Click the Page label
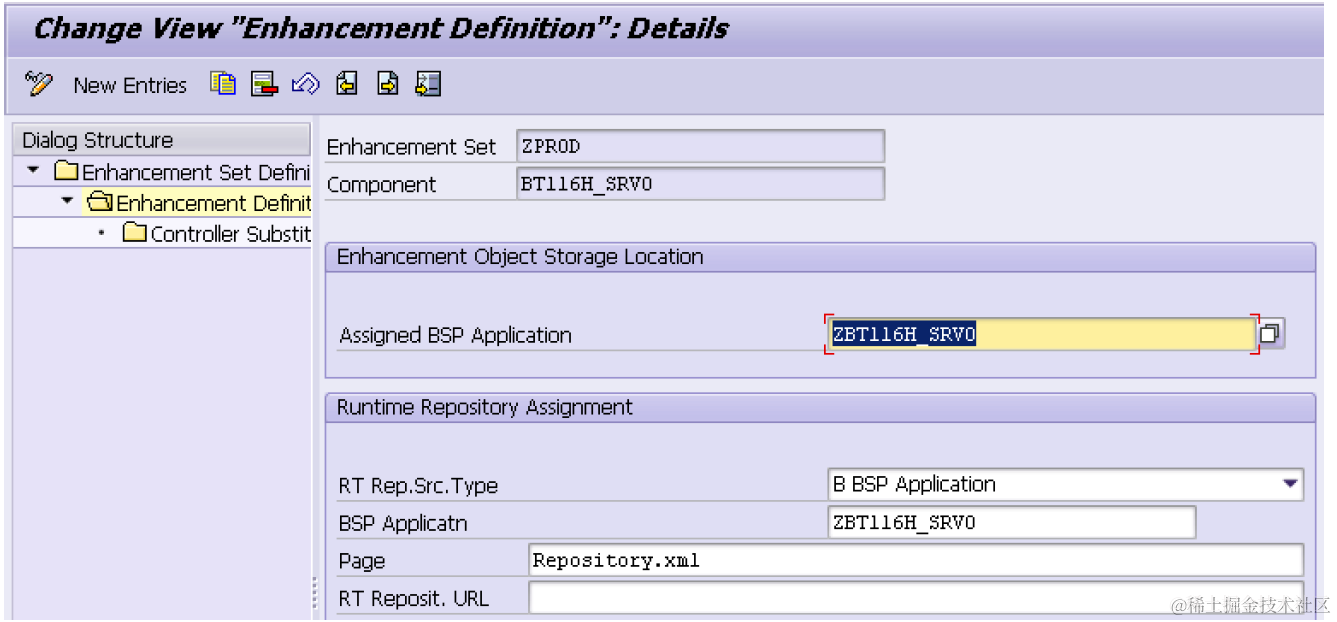1337x622 pixels. (362, 561)
